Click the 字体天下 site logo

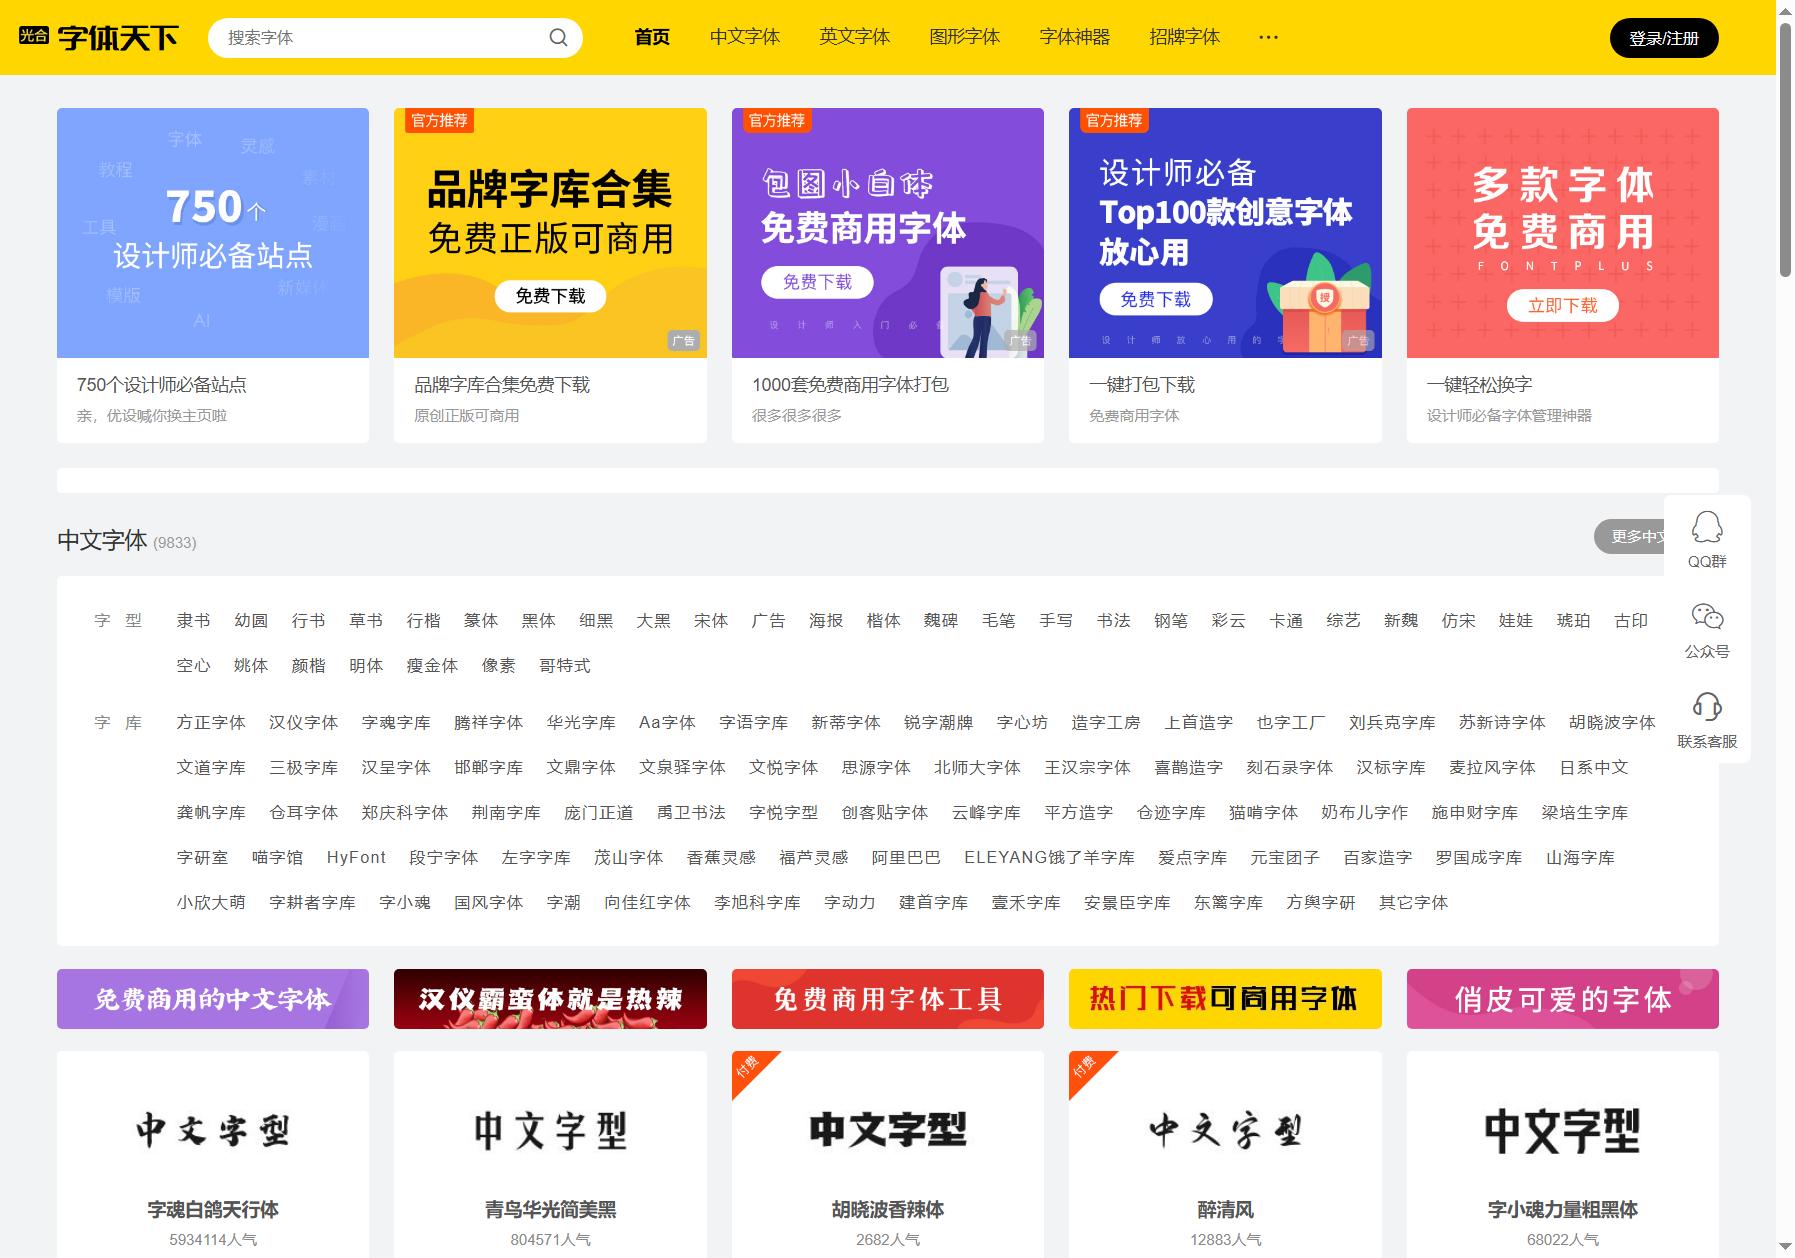coord(98,37)
